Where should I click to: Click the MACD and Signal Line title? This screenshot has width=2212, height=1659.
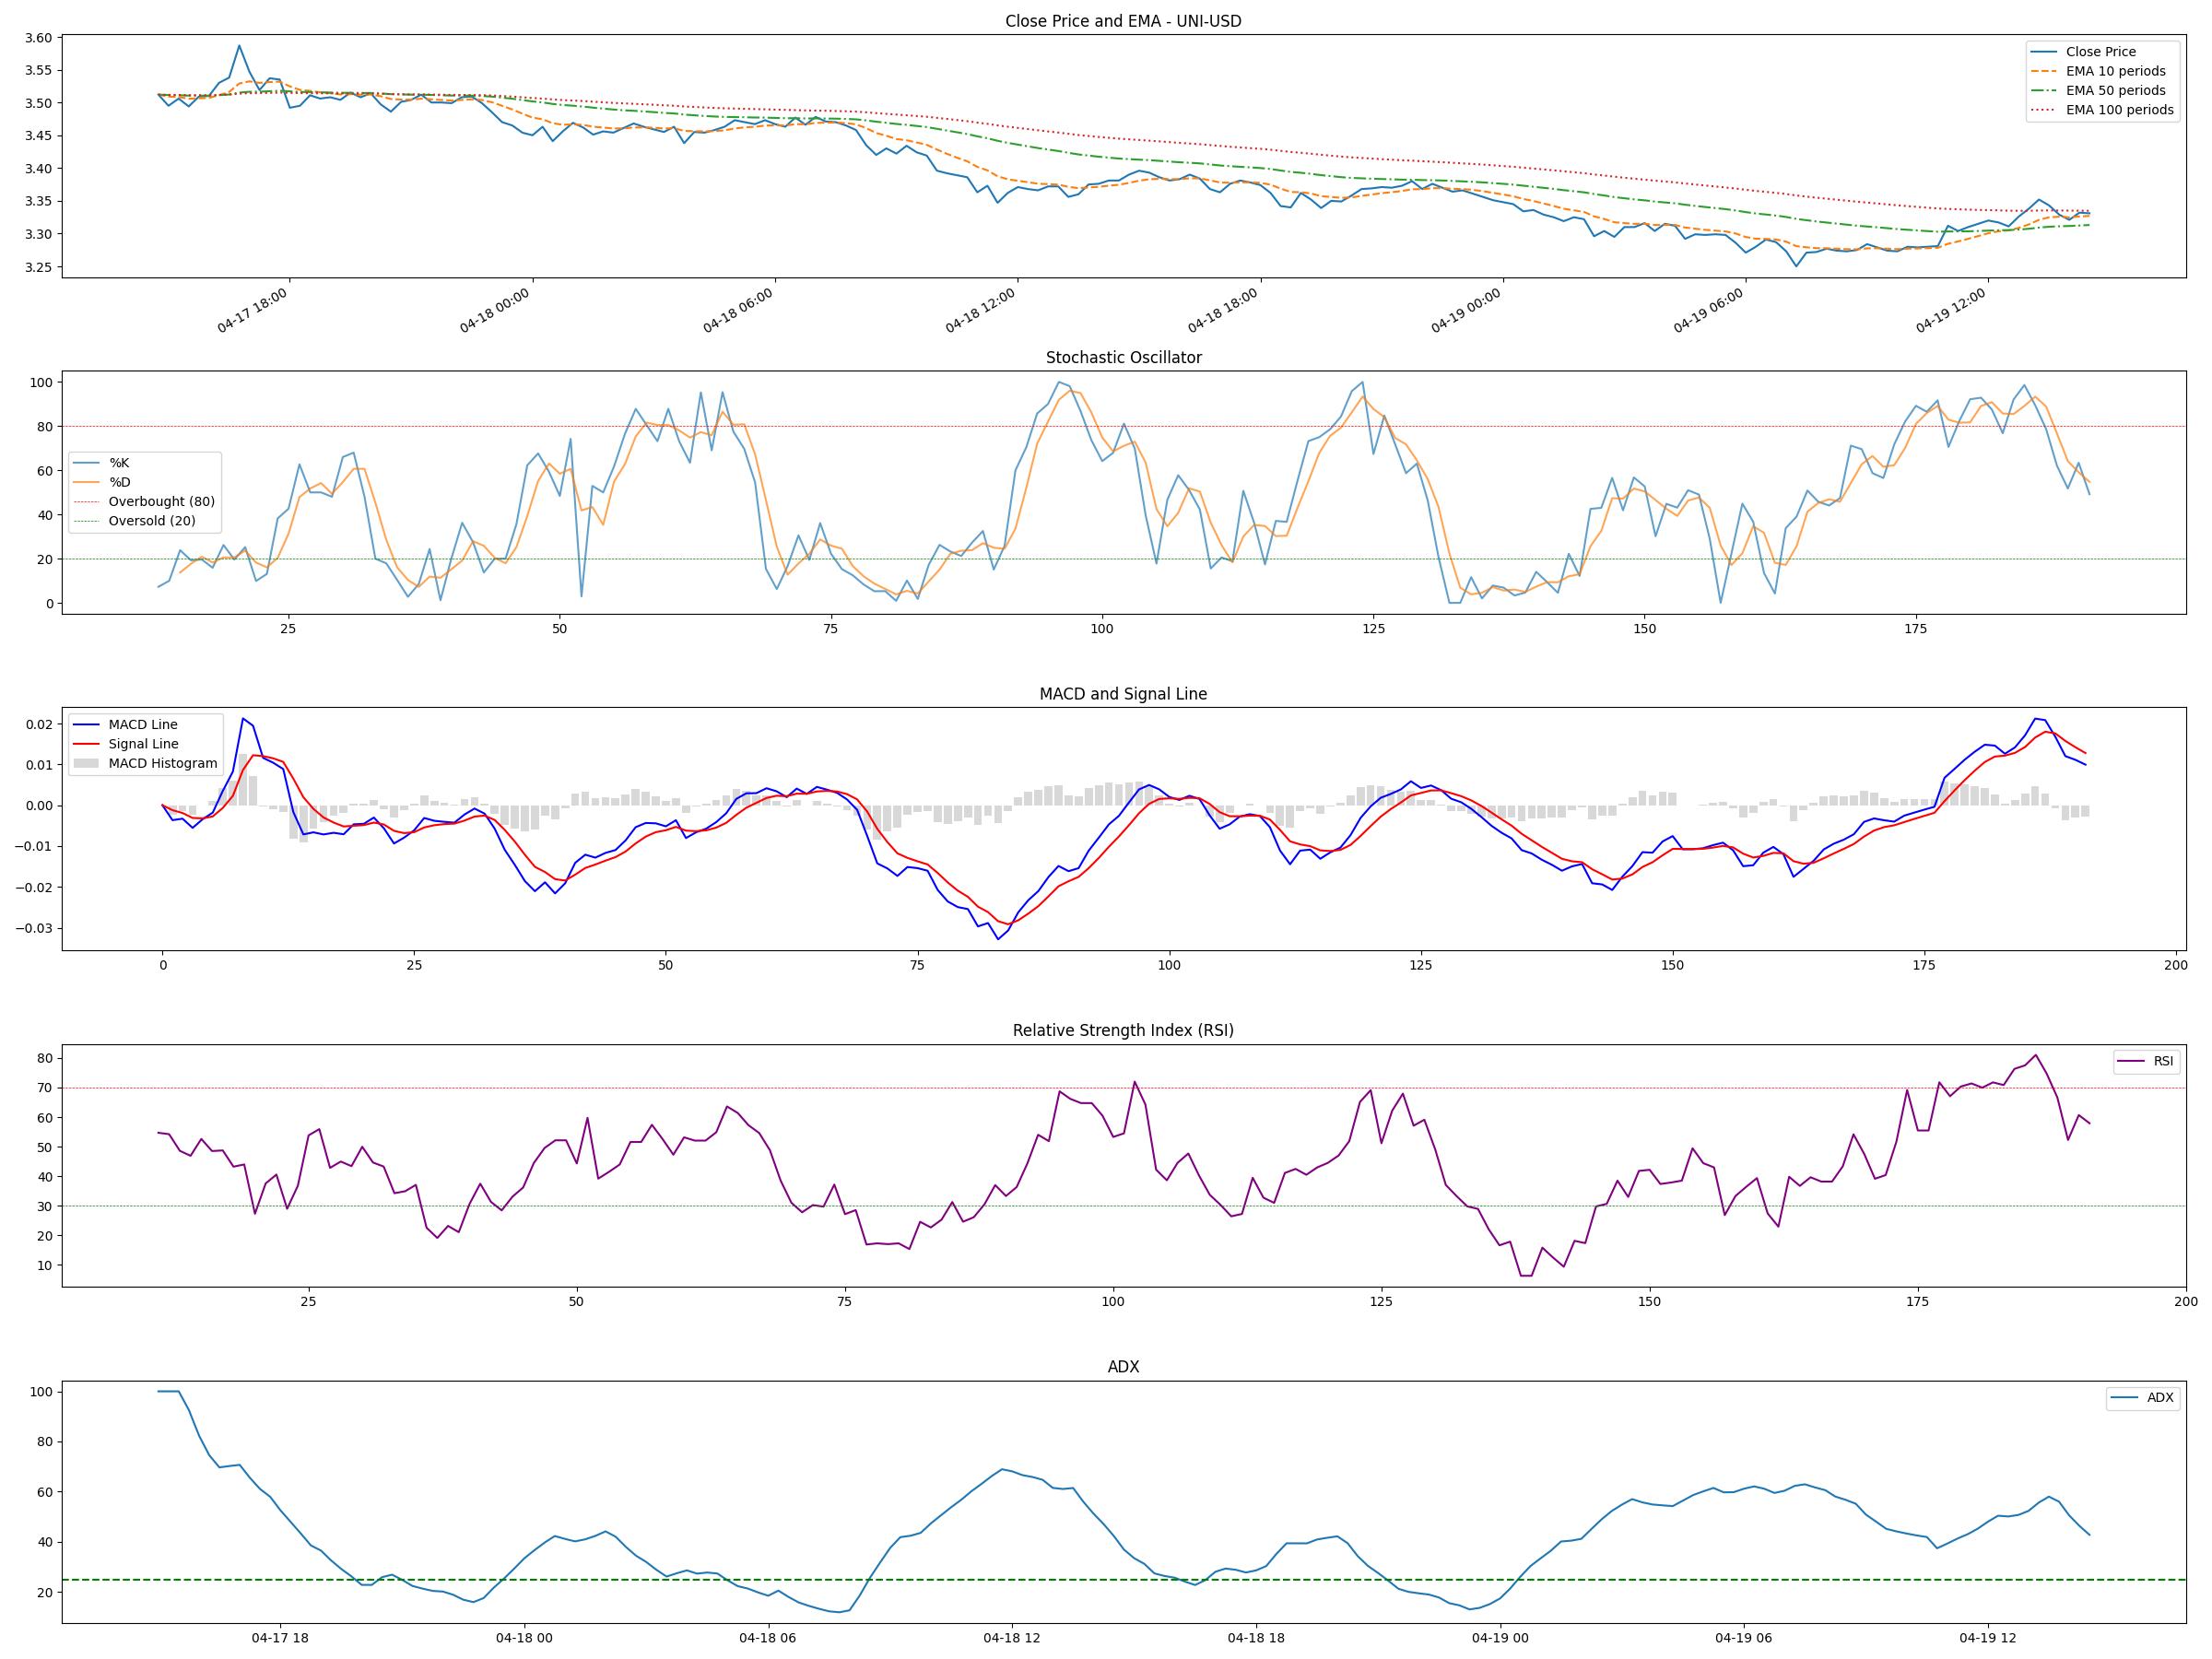click(x=1123, y=694)
